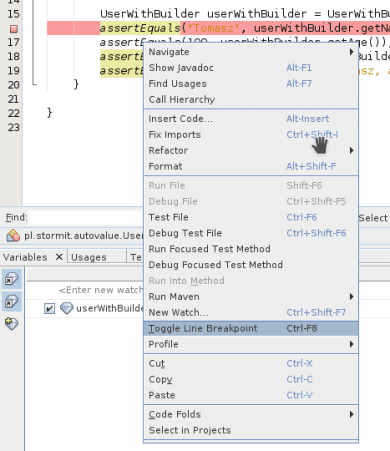Select Copy from context menu
Screen dimensions: 390x451
[251, 379]
